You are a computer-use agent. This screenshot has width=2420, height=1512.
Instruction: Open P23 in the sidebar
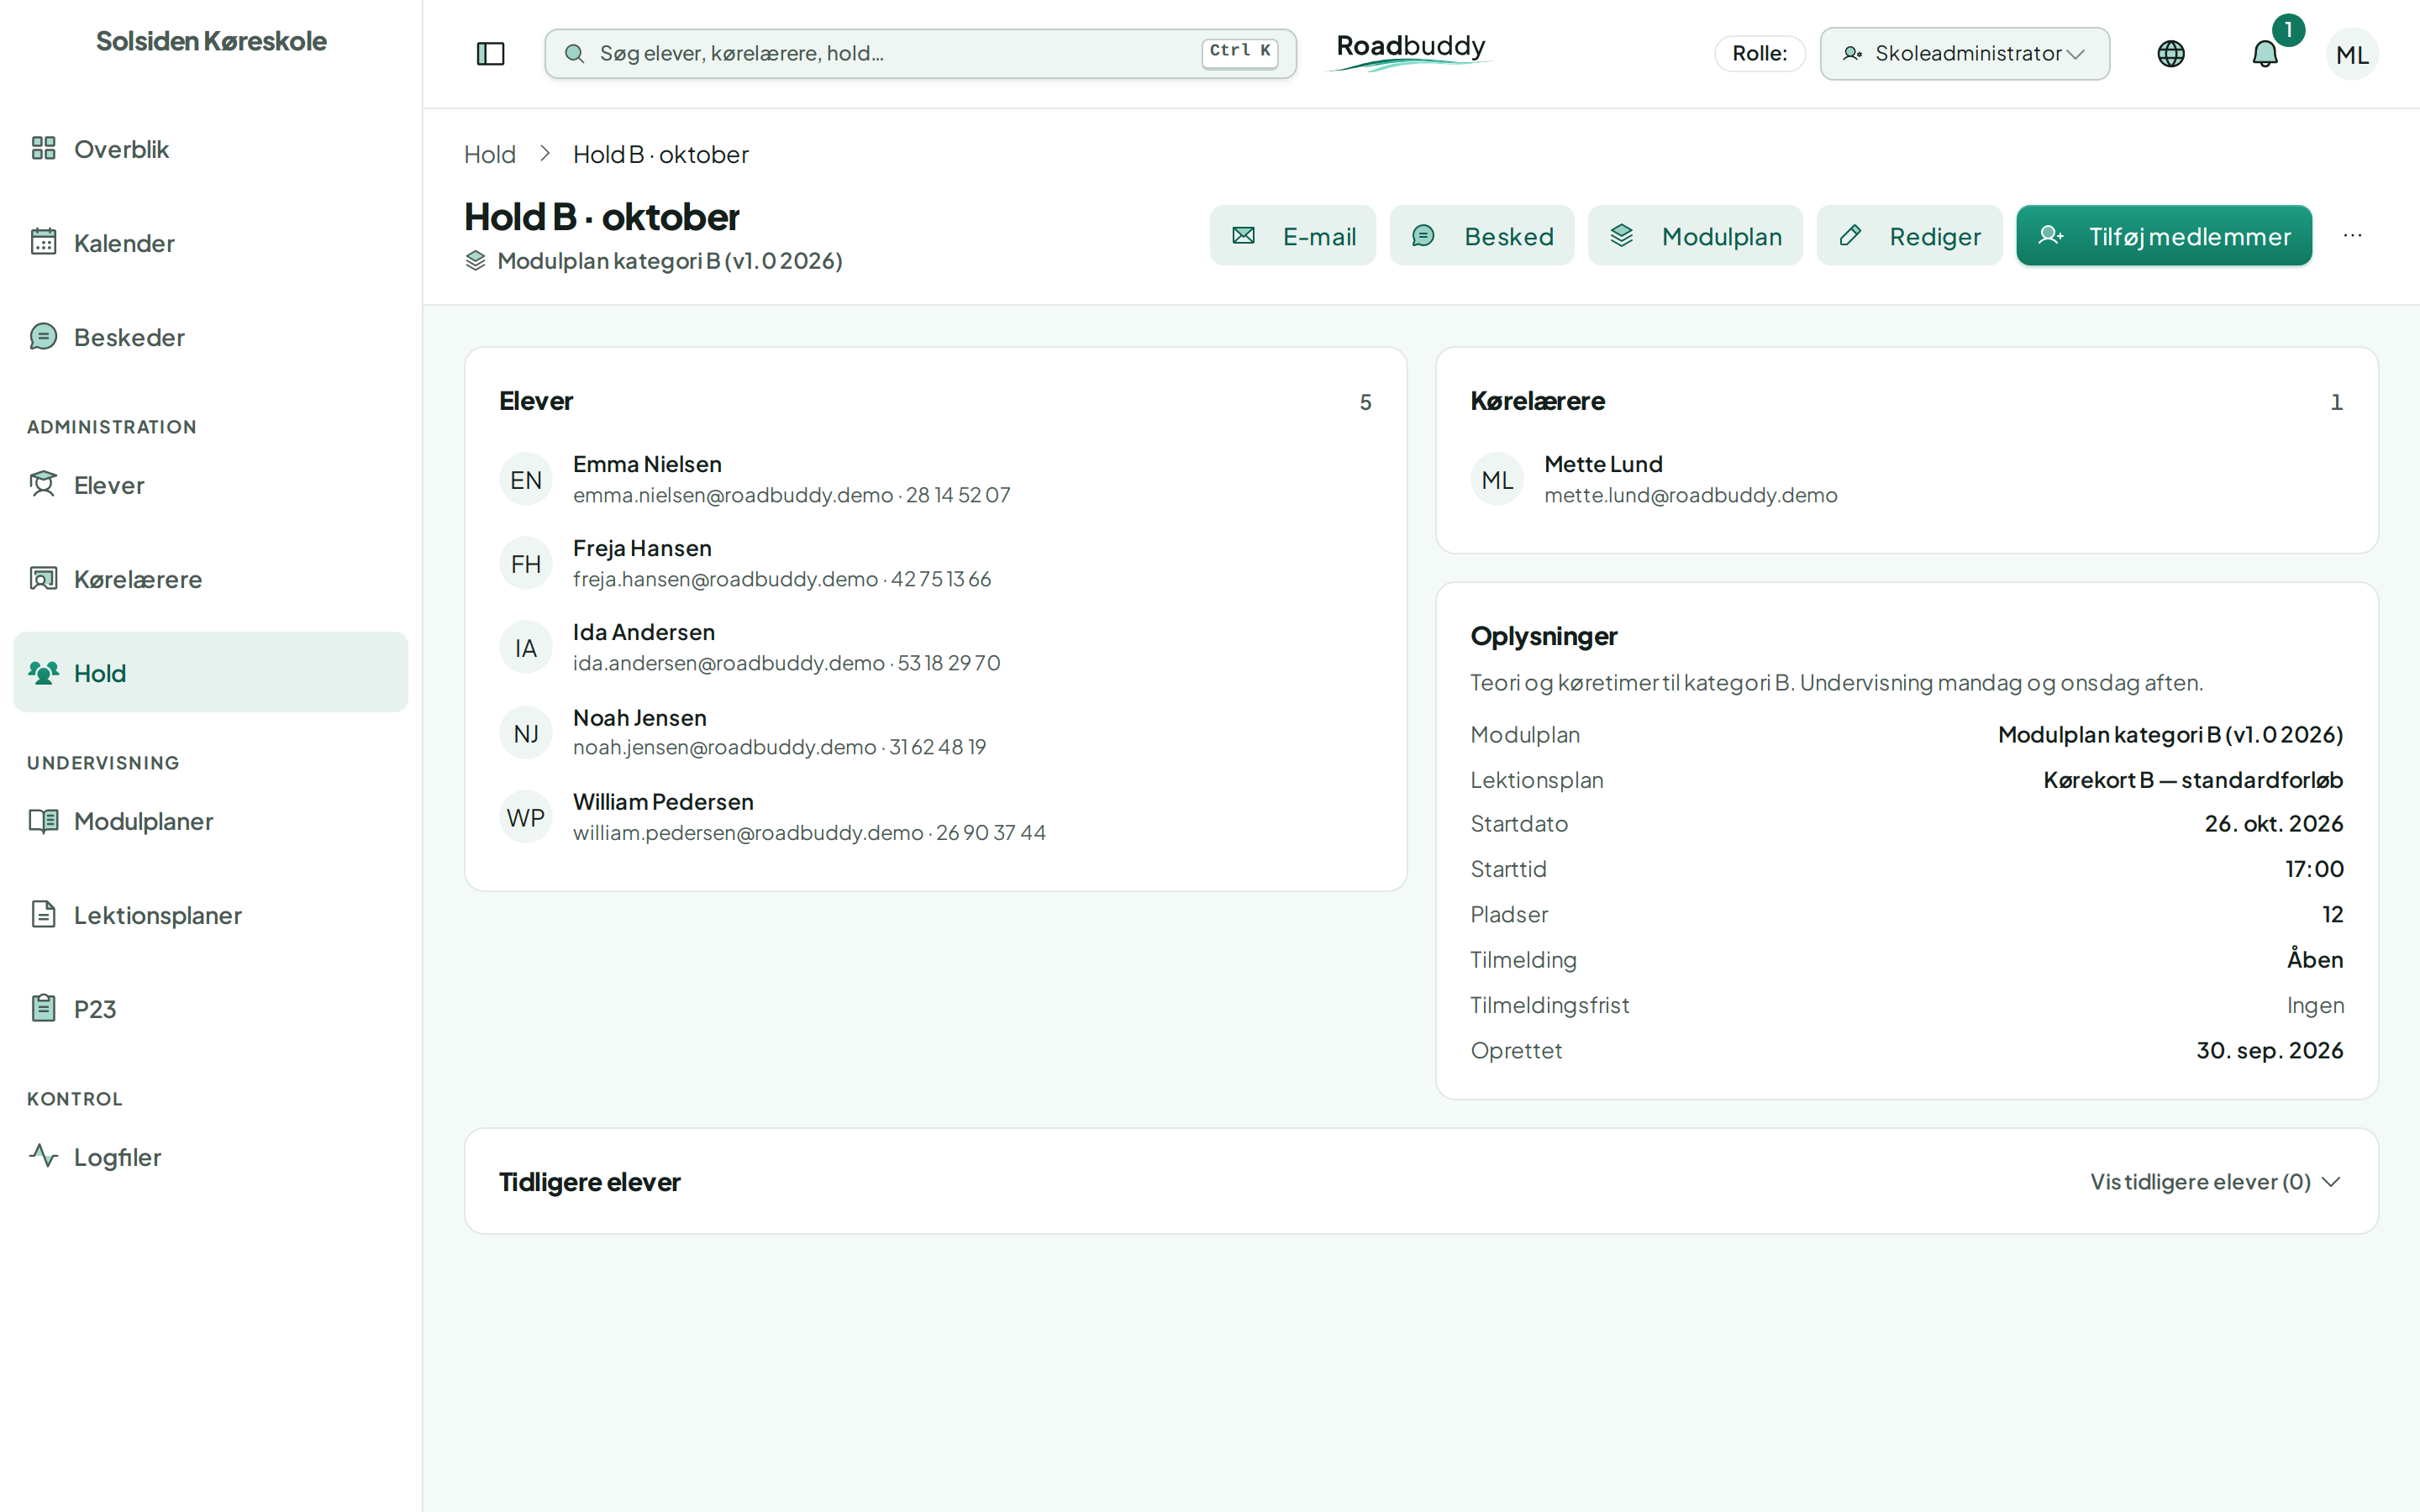[x=211, y=1009]
